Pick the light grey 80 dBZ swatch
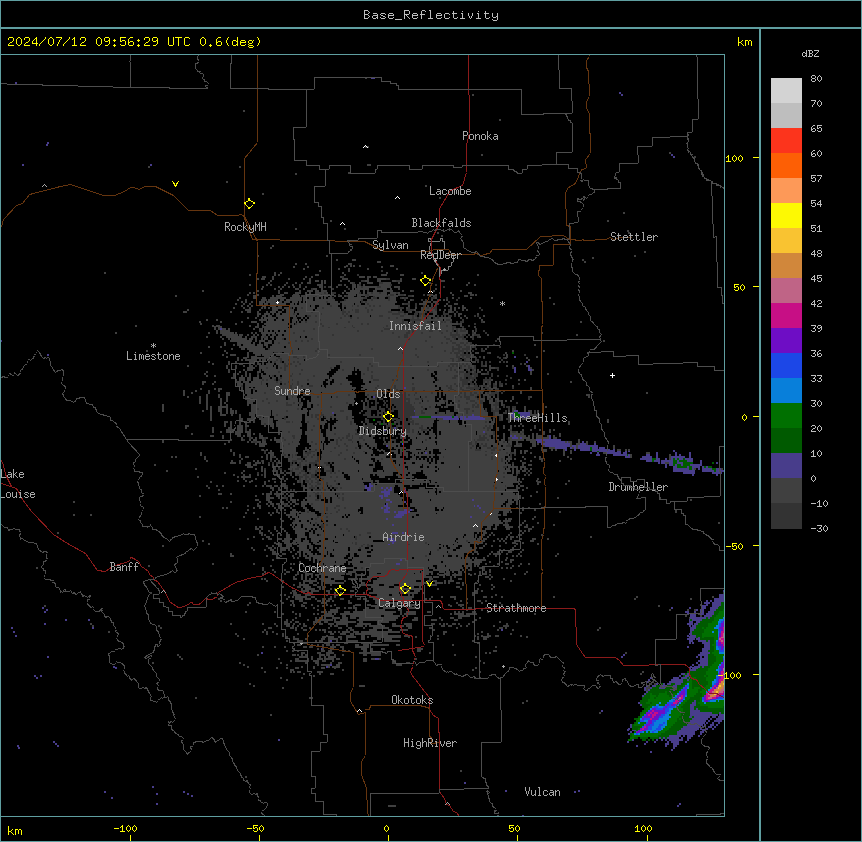The image size is (862, 842). pyautogui.click(x=786, y=90)
